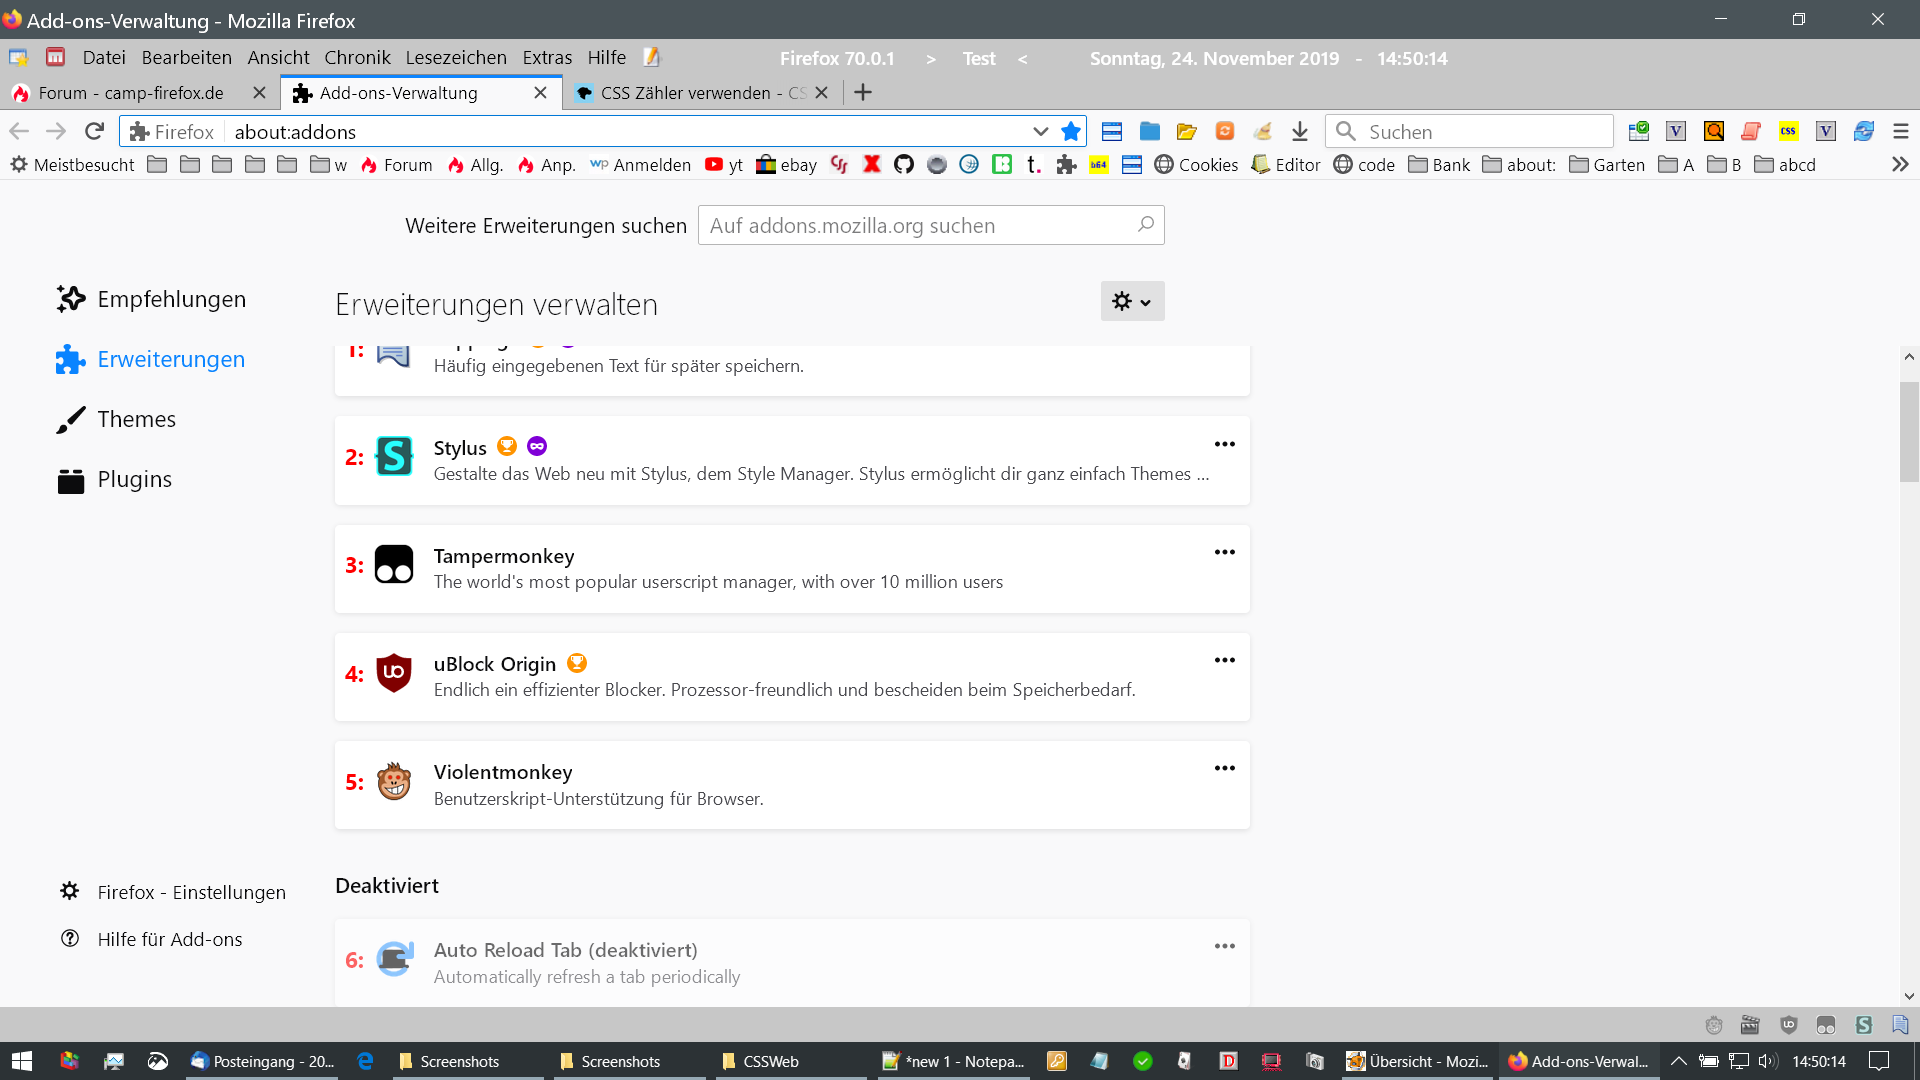Open the Firefox hamburger menu

(1900, 131)
